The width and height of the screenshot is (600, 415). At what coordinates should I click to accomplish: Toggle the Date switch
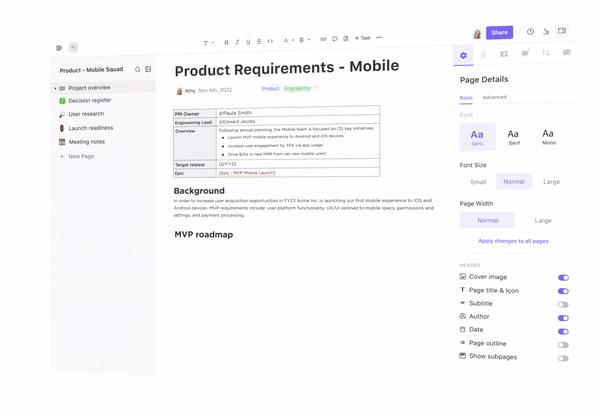563,332
